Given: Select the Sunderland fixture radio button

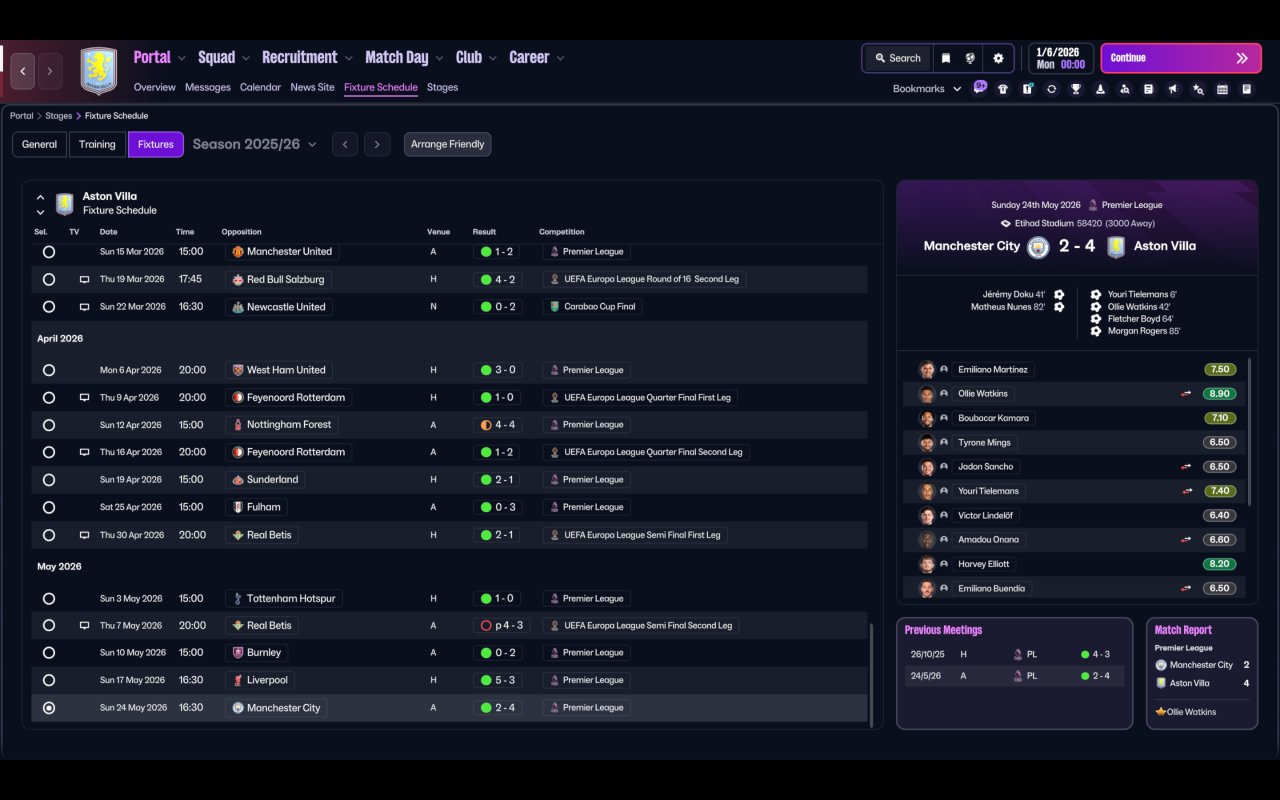Looking at the screenshot, I should click(x=49, y=480).
